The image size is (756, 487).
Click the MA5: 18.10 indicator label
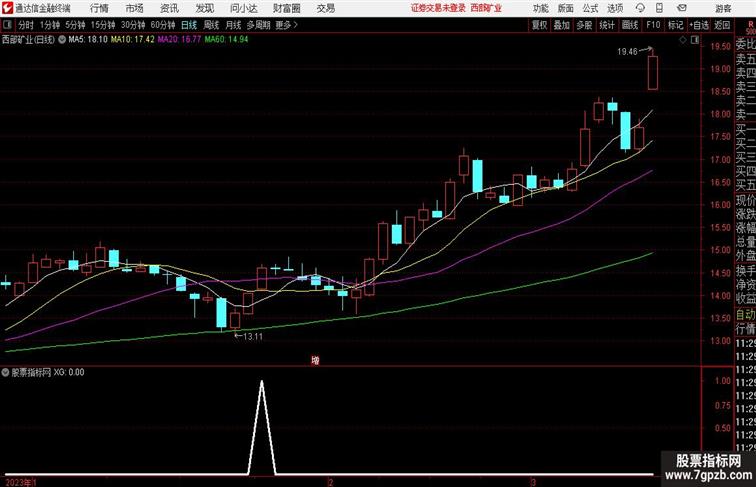click(88, 40)
